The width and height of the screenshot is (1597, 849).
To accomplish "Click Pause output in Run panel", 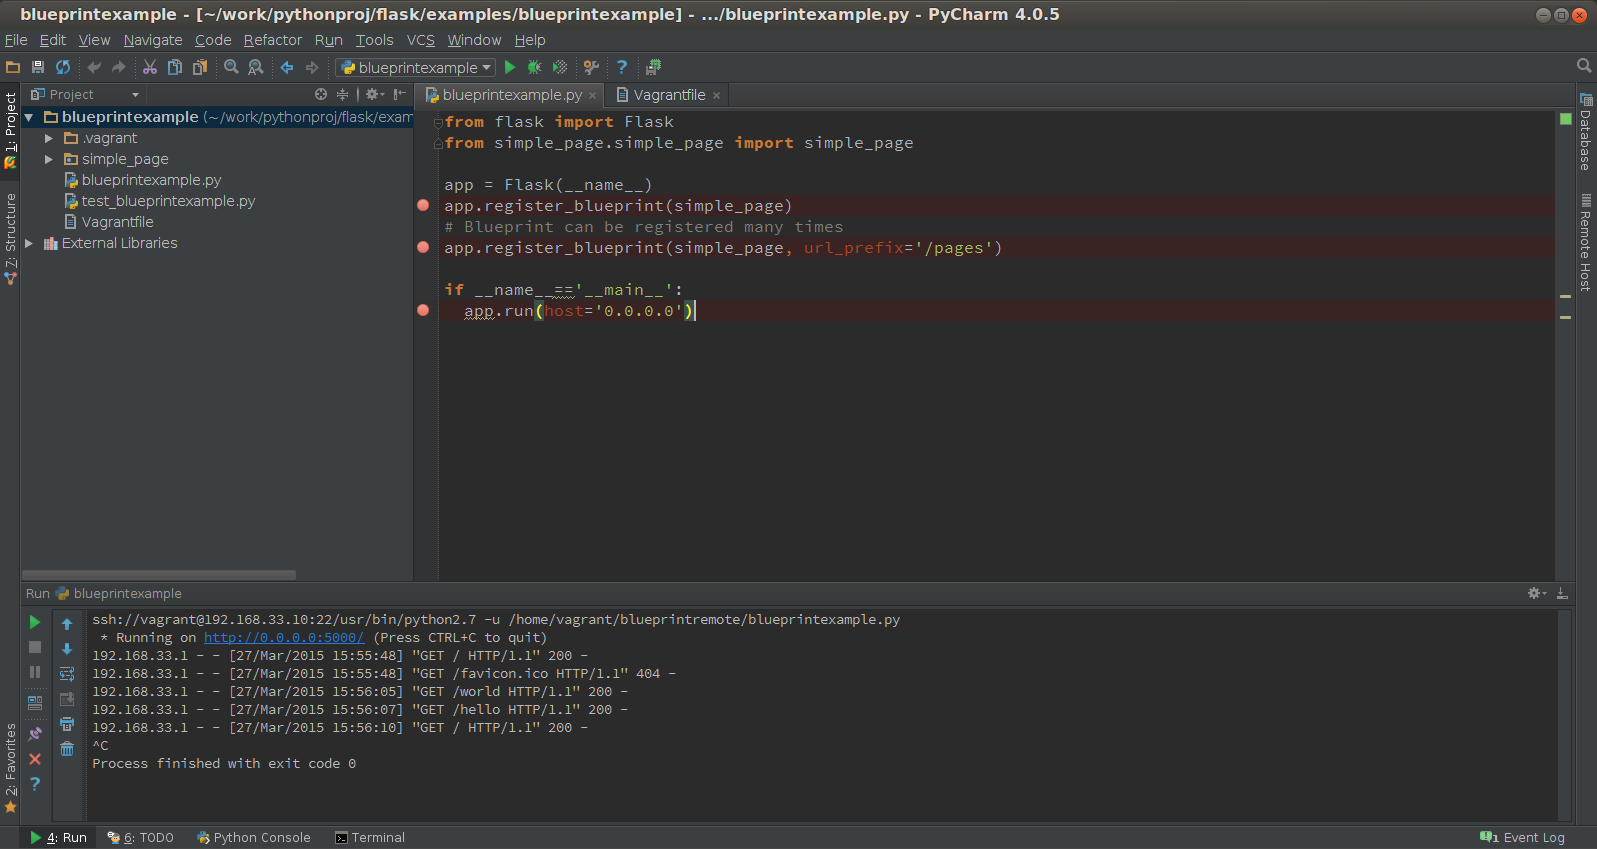I will [35, 672].
